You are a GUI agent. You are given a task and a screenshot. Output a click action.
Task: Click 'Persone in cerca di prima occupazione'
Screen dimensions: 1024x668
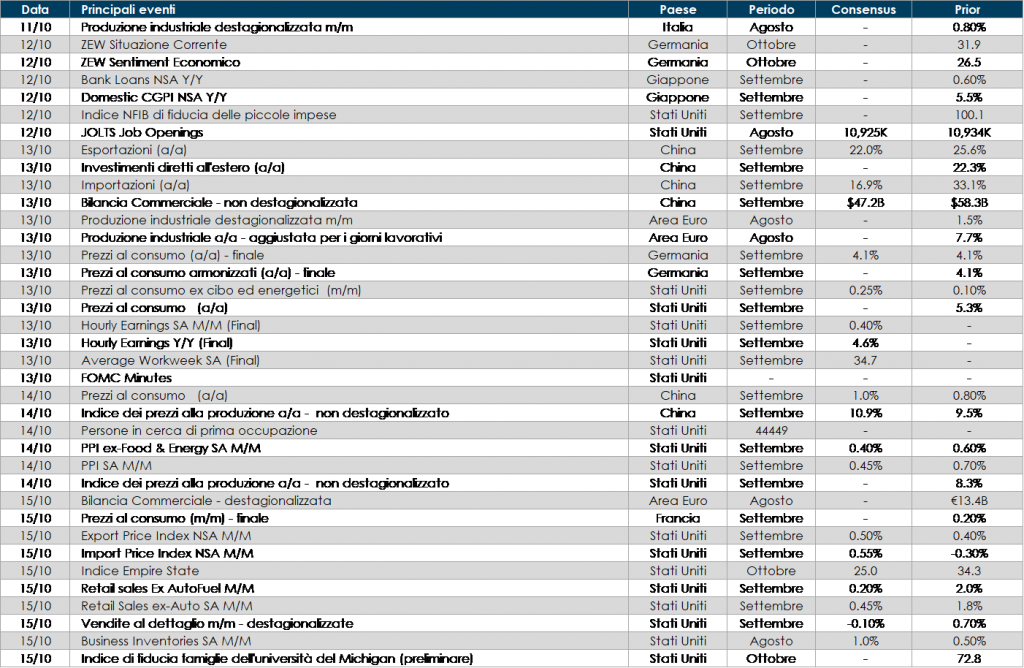click(x=199, y=431)
